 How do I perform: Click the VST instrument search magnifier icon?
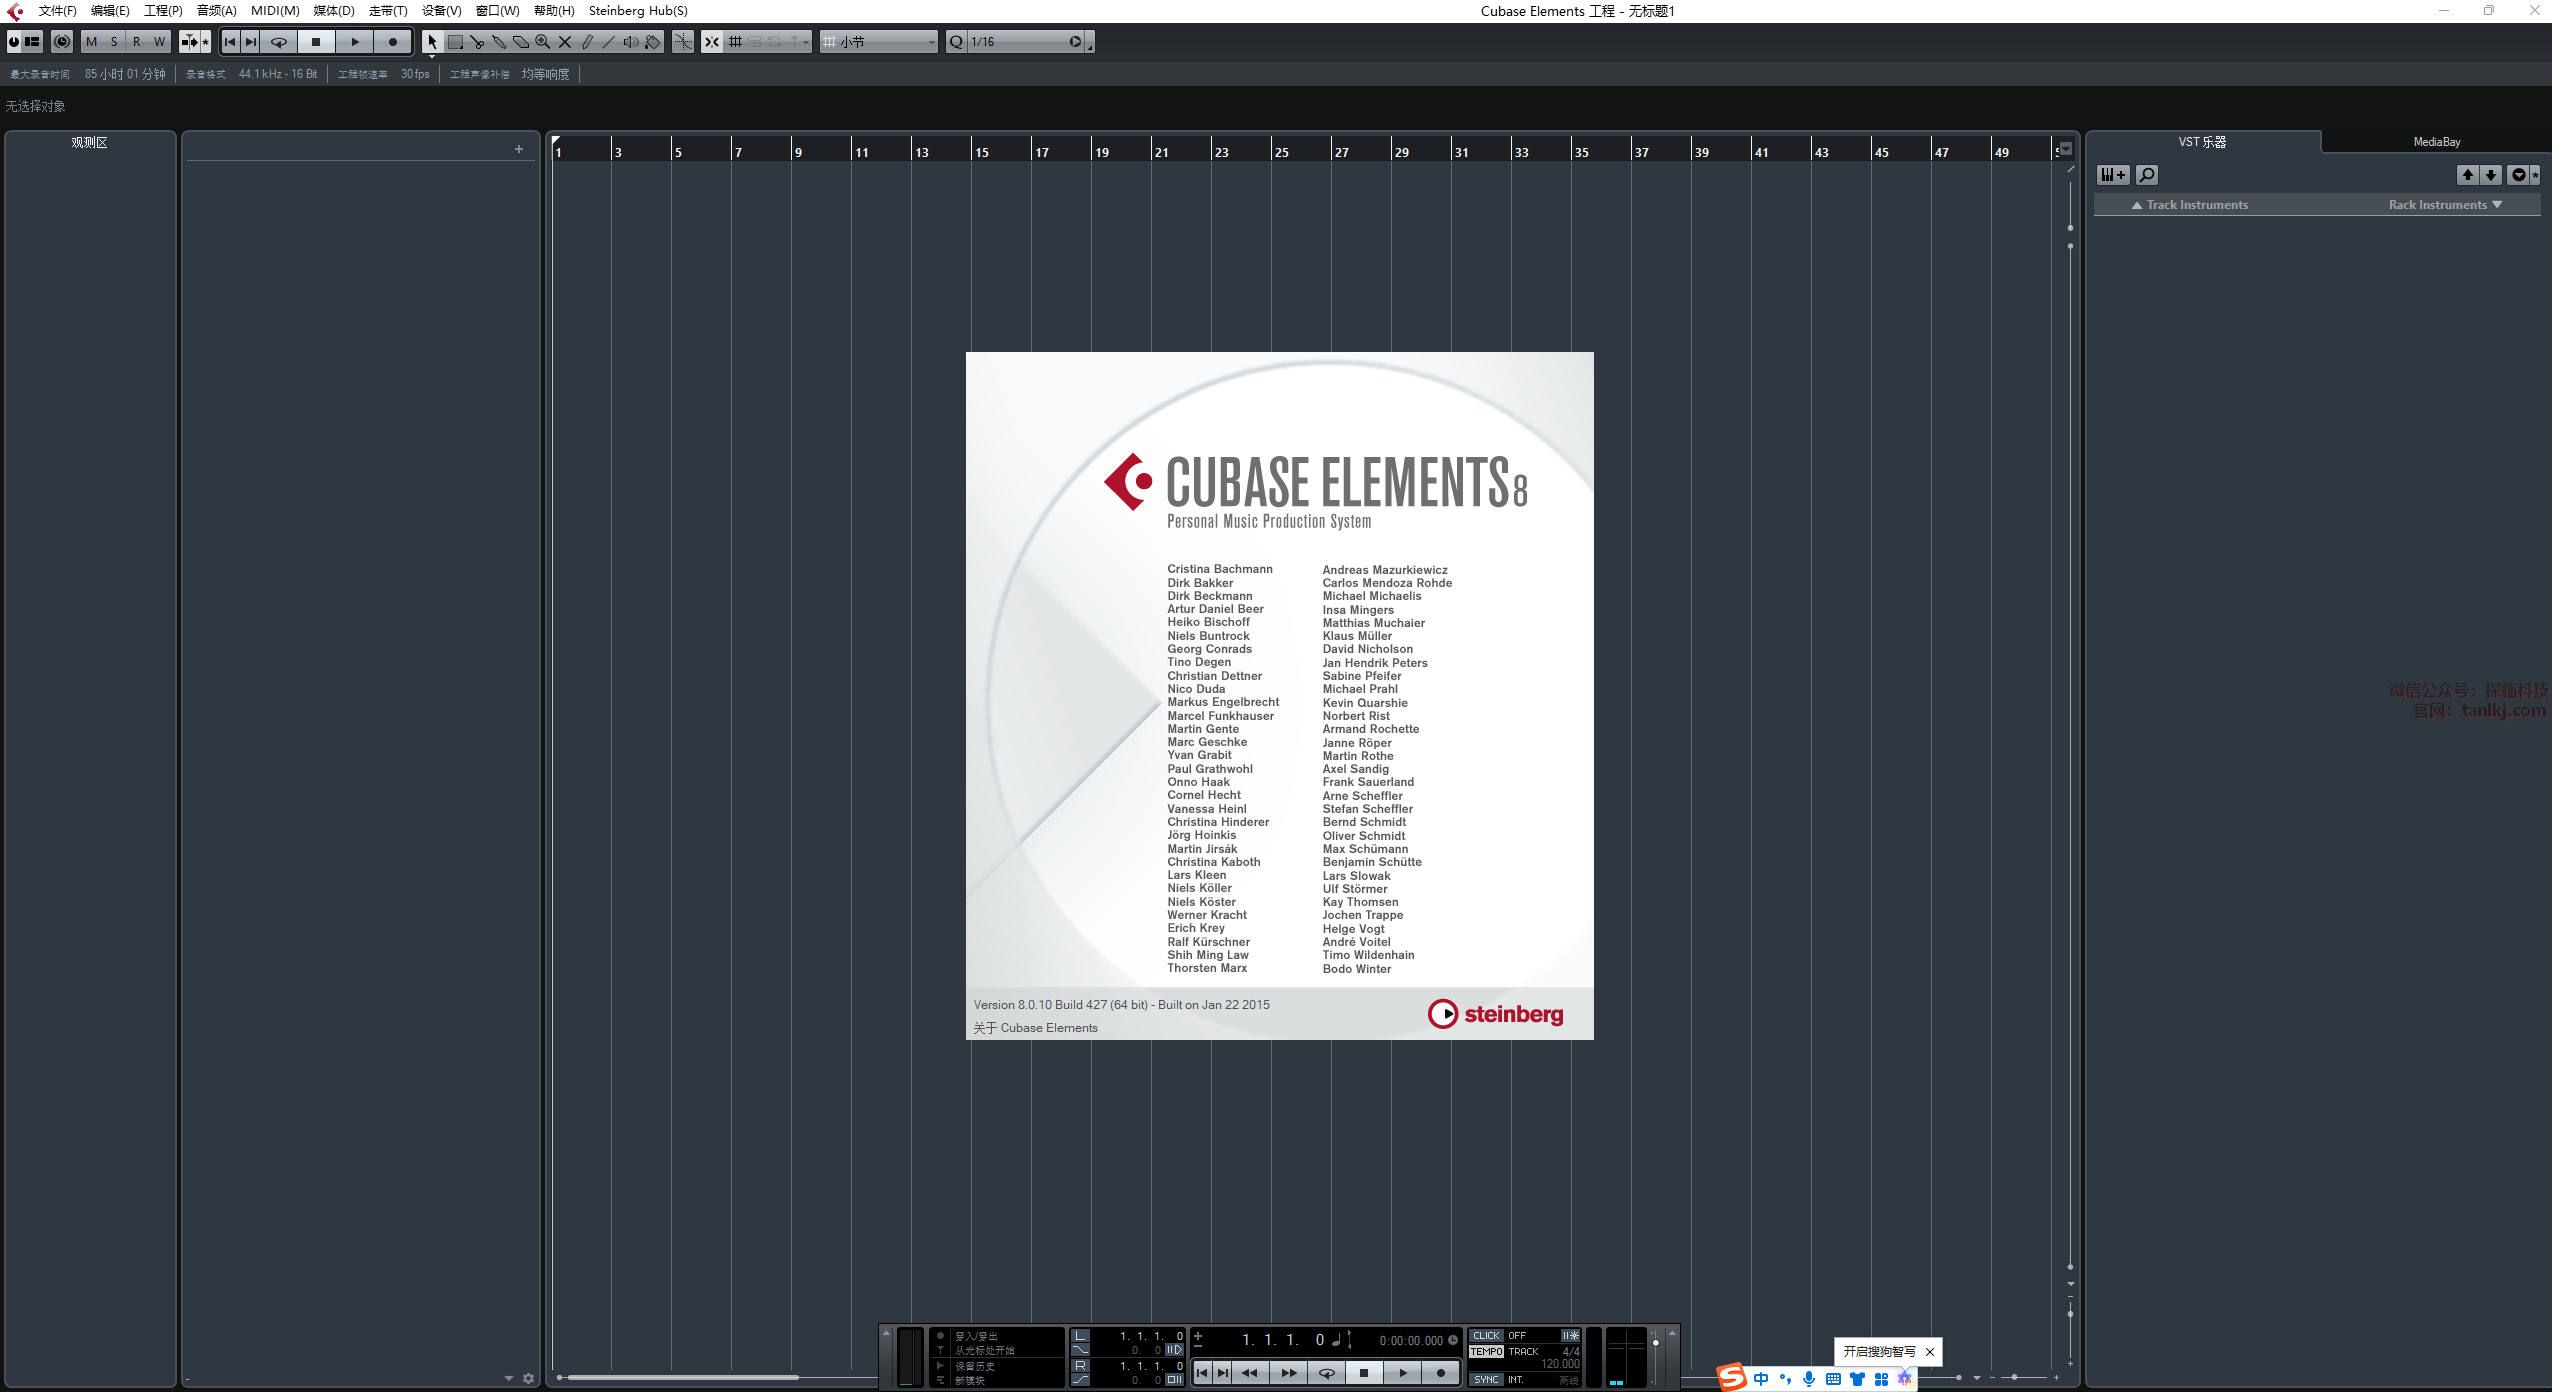(2146, 175)
